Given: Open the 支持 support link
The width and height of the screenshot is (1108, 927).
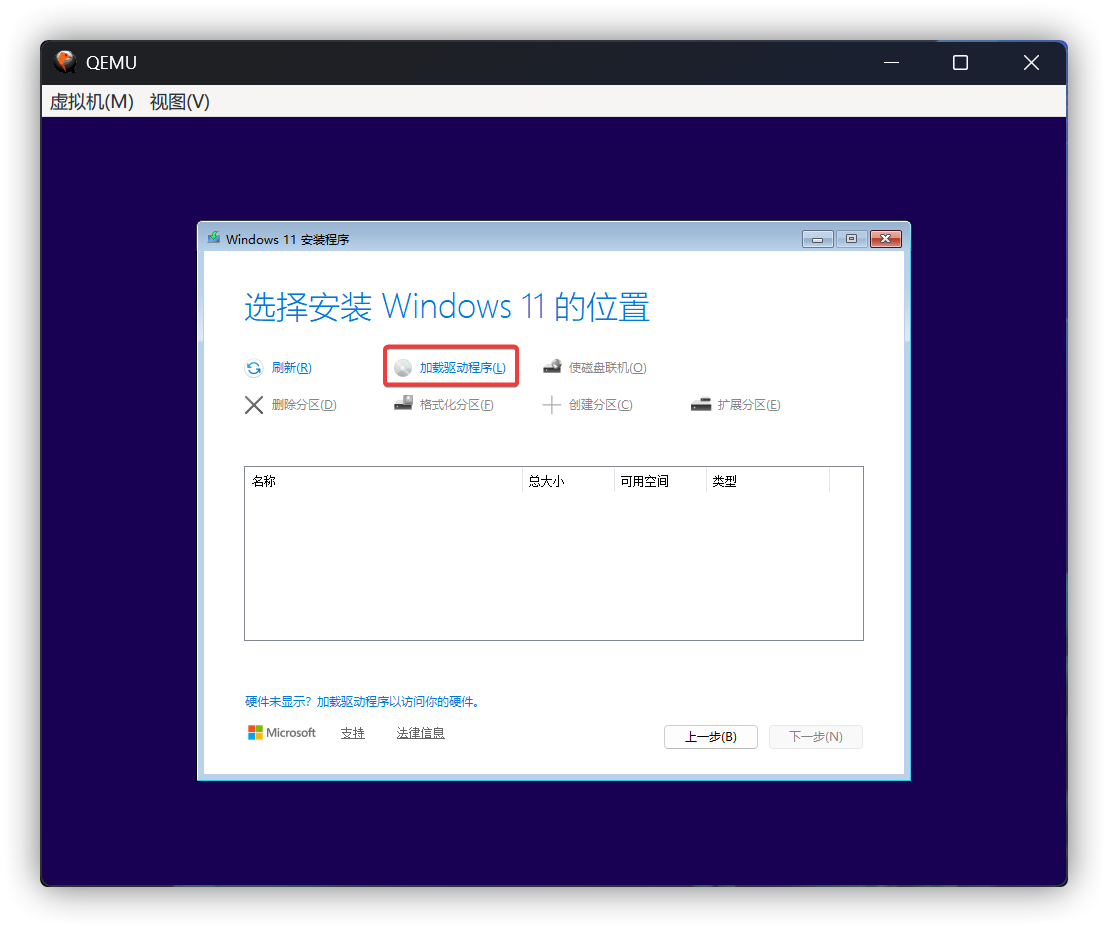Looking at the screenshot, I should coord(352,732).
